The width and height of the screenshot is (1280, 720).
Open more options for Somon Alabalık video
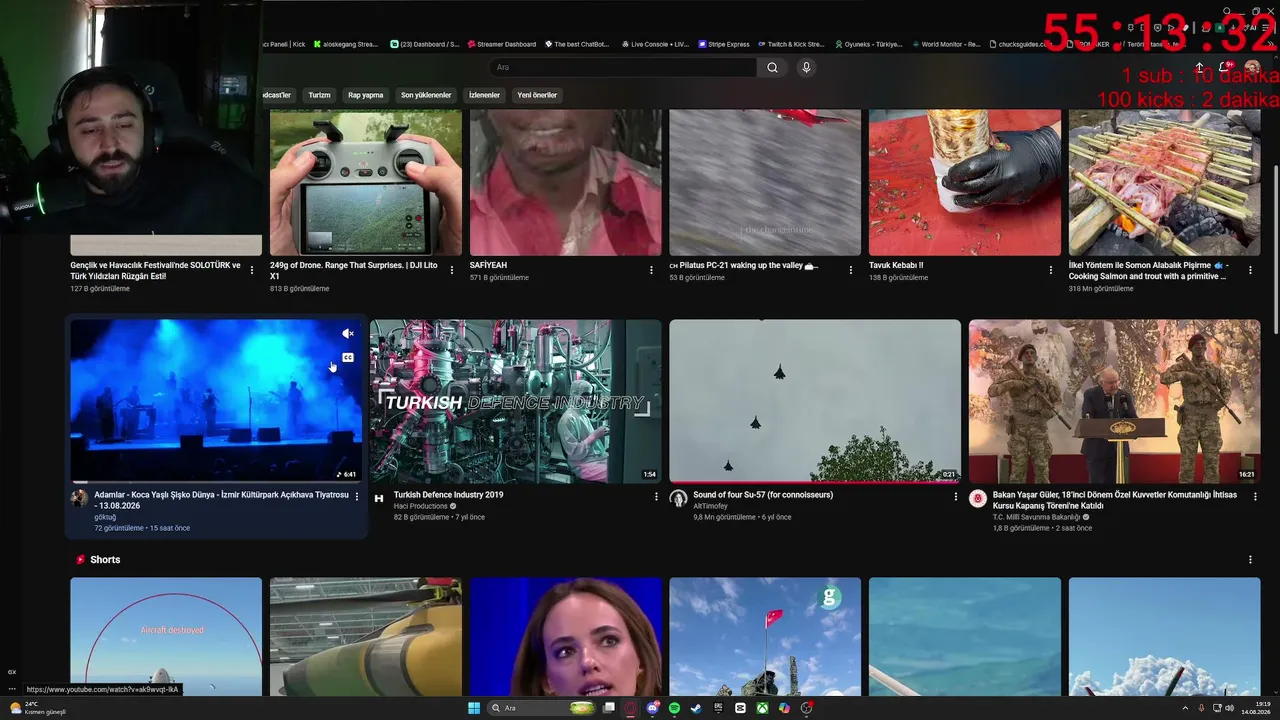point(1250,270)
